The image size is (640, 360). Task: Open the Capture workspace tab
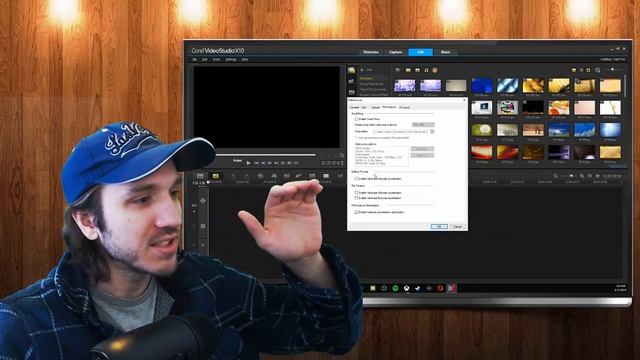click(x=396, y=52)
